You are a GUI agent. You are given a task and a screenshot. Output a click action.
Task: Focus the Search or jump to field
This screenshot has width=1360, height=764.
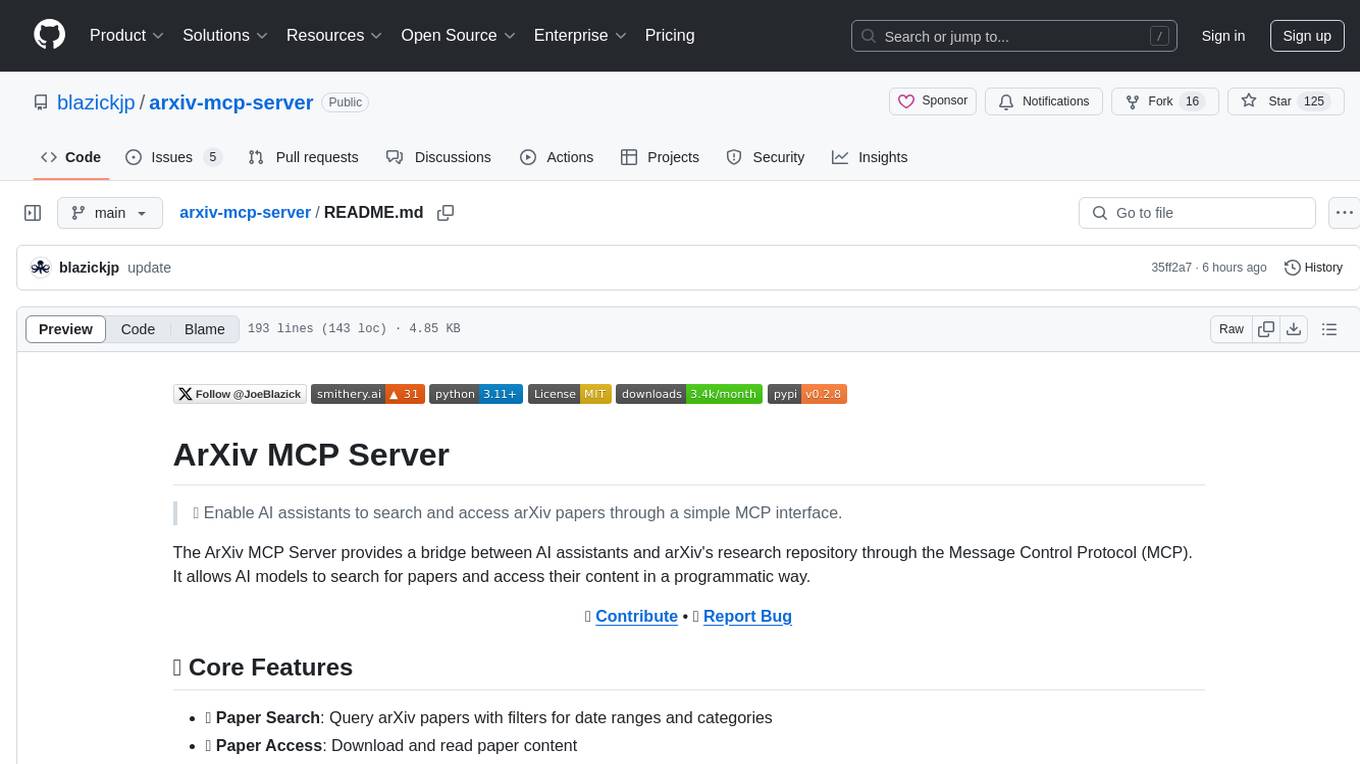coord(1013,36)
